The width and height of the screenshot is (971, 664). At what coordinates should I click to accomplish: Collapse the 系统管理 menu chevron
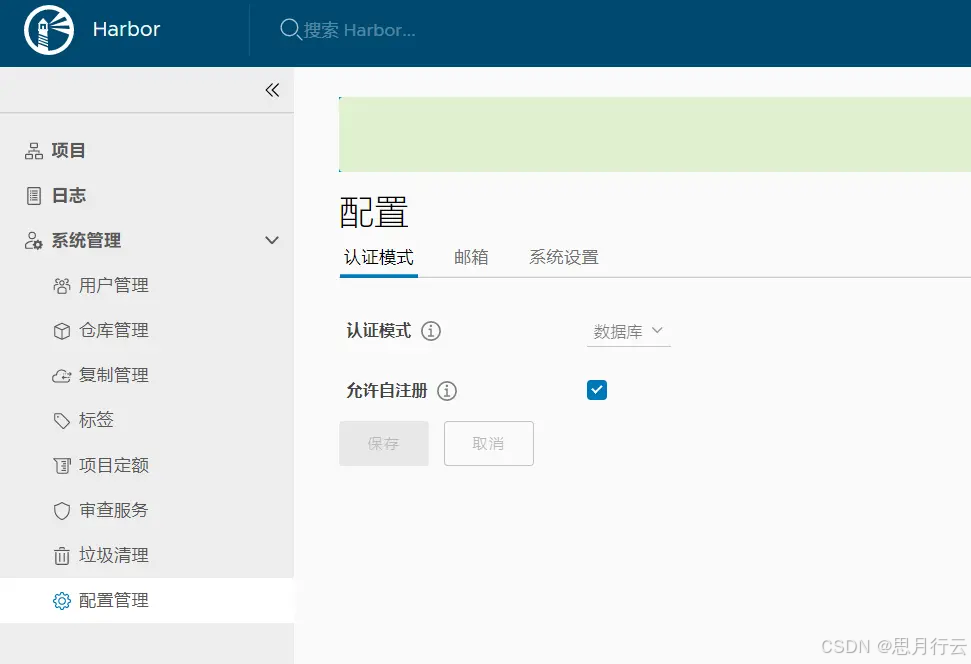(x=271, y=240)
